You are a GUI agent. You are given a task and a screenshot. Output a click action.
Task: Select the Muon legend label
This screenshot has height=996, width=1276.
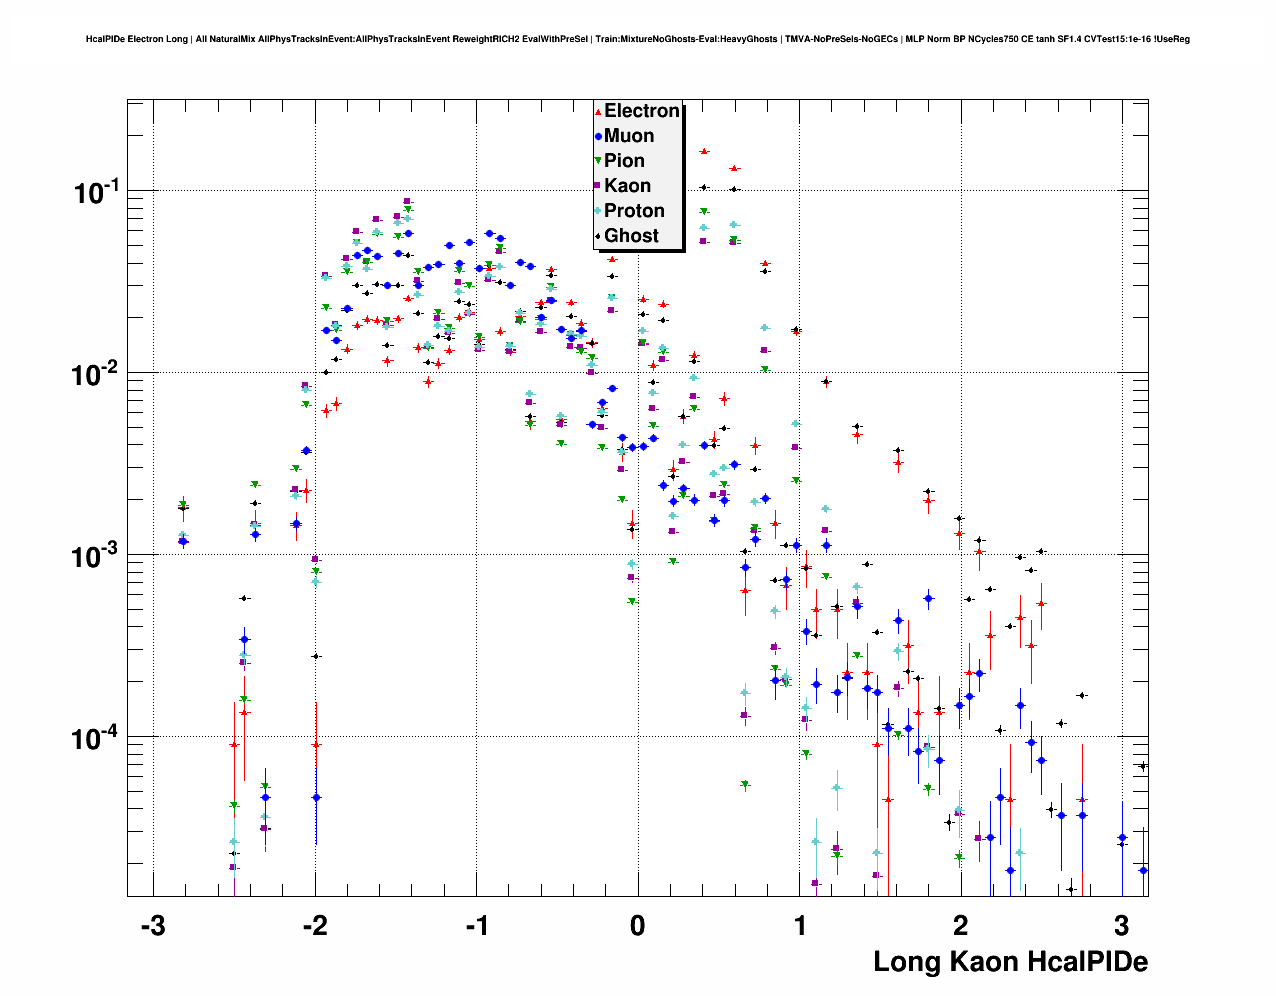click(629, 136)
